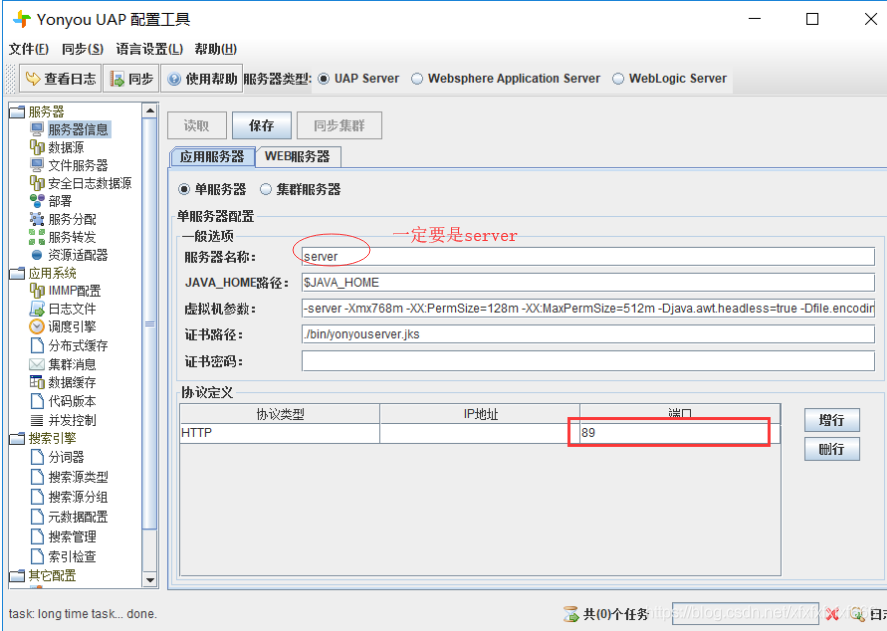The height and width of the screenshot is (631, 887).
Task: Click the 证书路径 input field
Action: (x=588, y=334)
